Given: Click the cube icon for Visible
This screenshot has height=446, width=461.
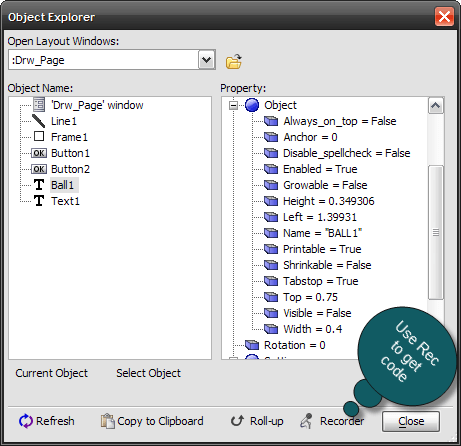Looking at the screenshot, I should point(271,313).
